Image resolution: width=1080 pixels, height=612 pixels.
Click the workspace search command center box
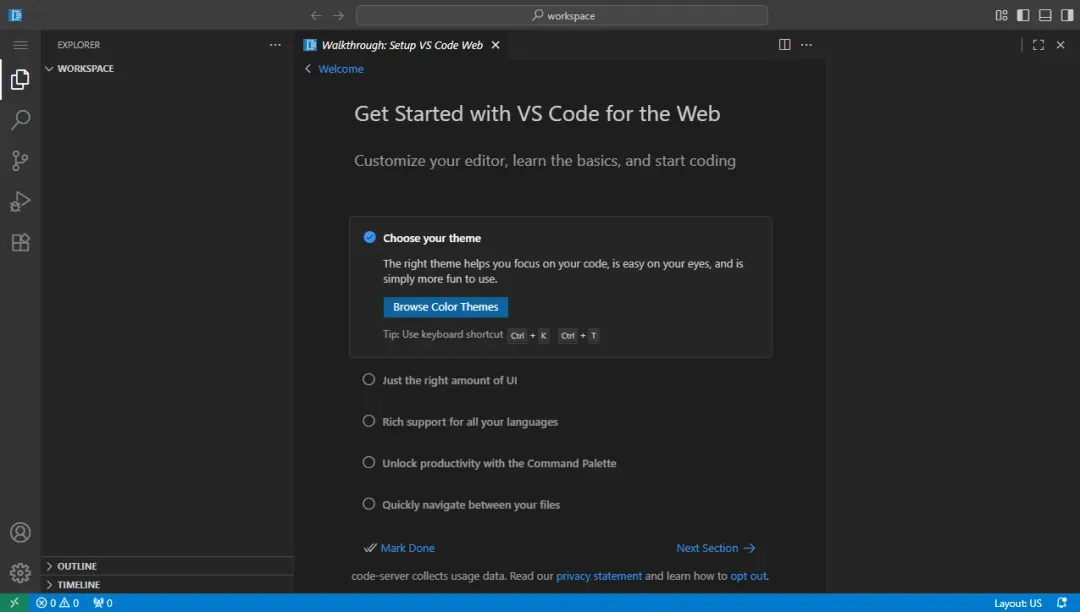tap(562, 15)
